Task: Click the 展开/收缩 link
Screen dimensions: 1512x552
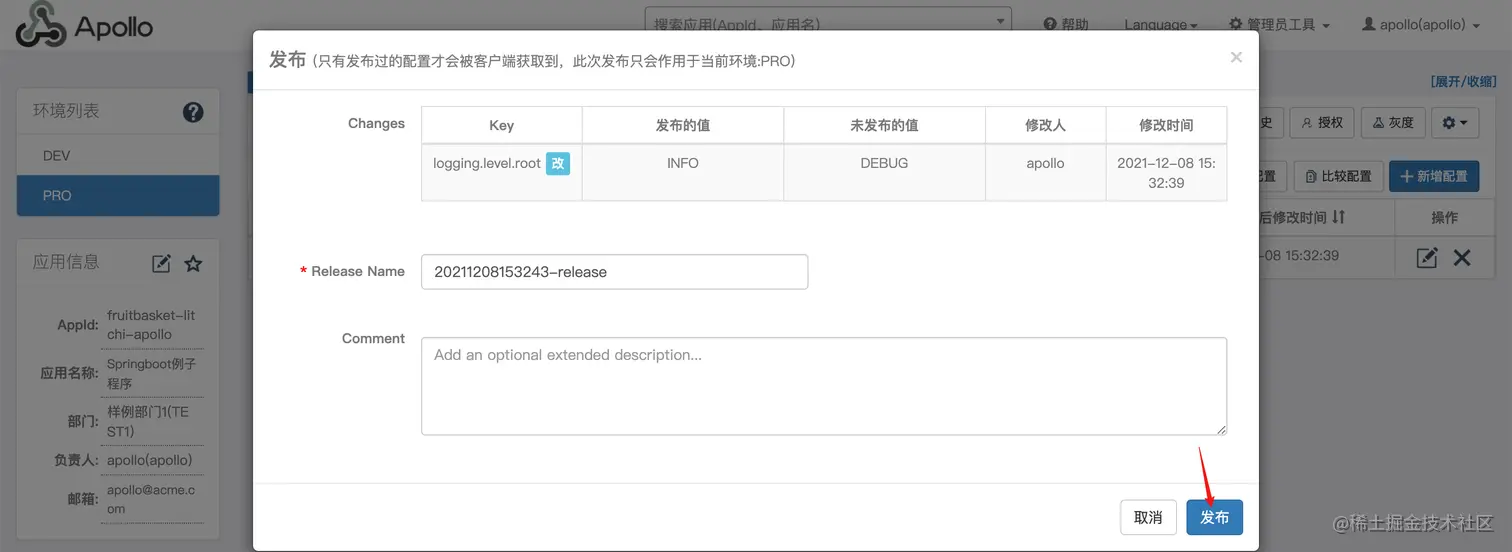Action: click(1464, 81)
